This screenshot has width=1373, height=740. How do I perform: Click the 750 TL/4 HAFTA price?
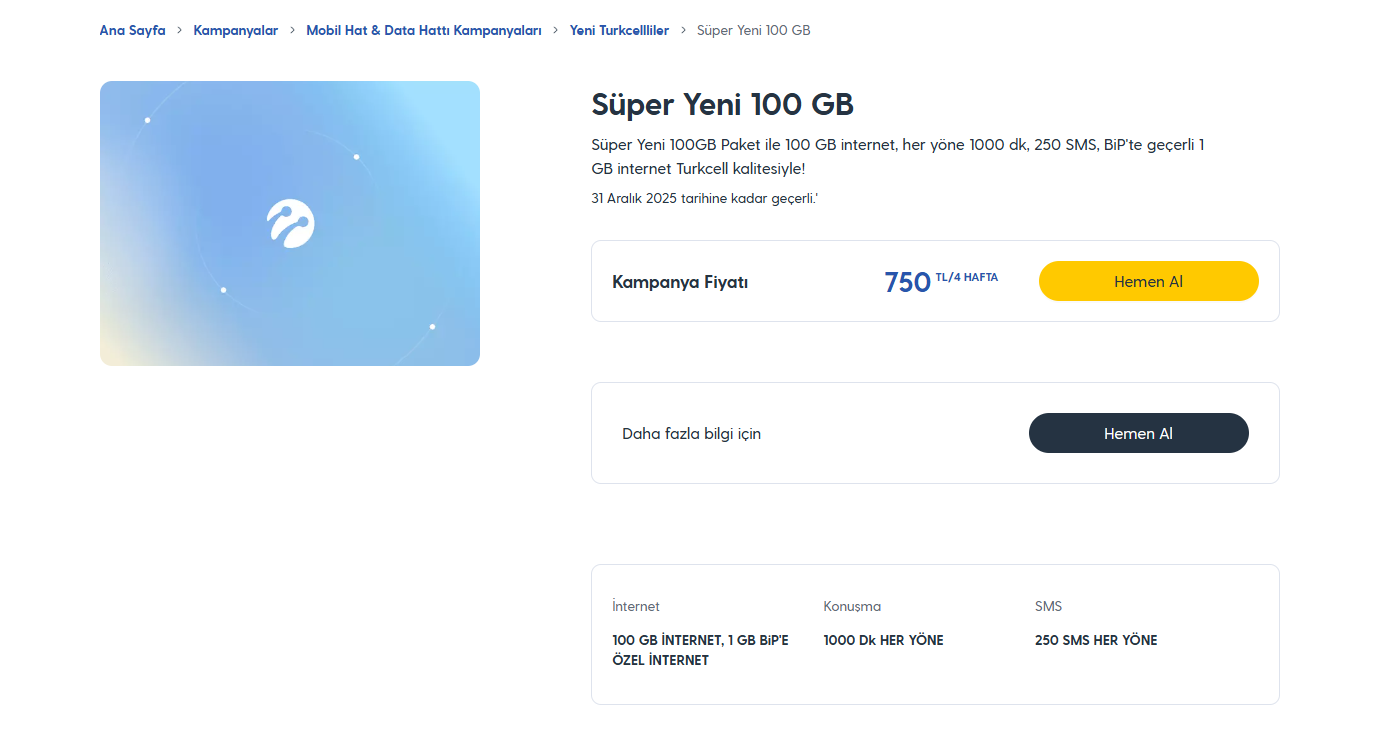click(x=940, y=281)
